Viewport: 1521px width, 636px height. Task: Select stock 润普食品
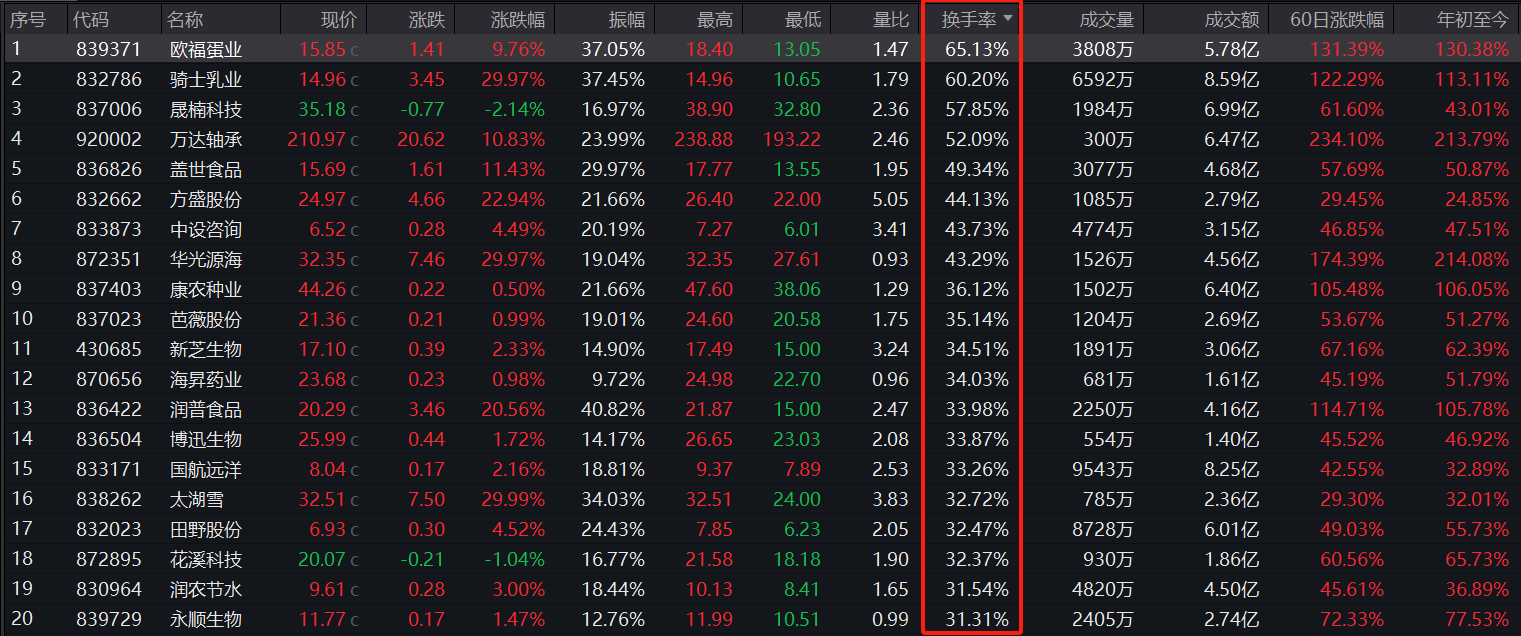click(x=206, y=409)
